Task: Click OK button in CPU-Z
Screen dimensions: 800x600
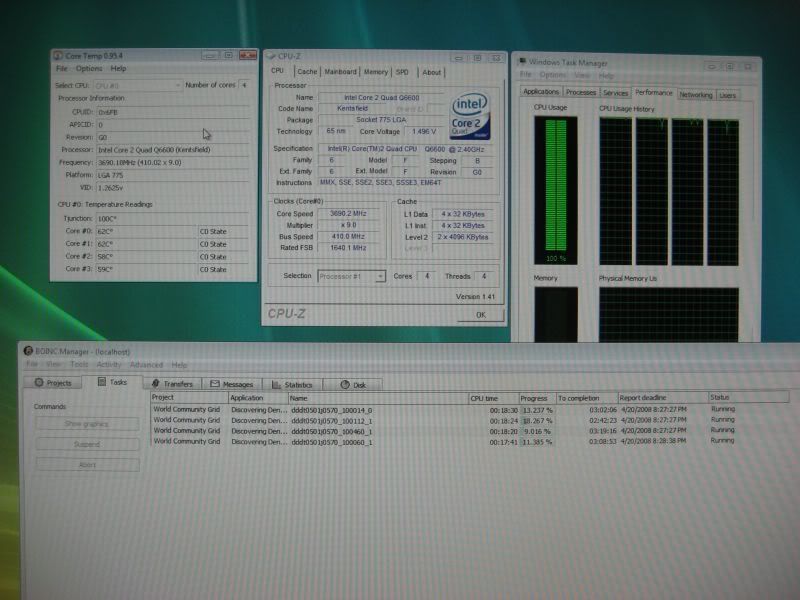Action: coord(480,315)
